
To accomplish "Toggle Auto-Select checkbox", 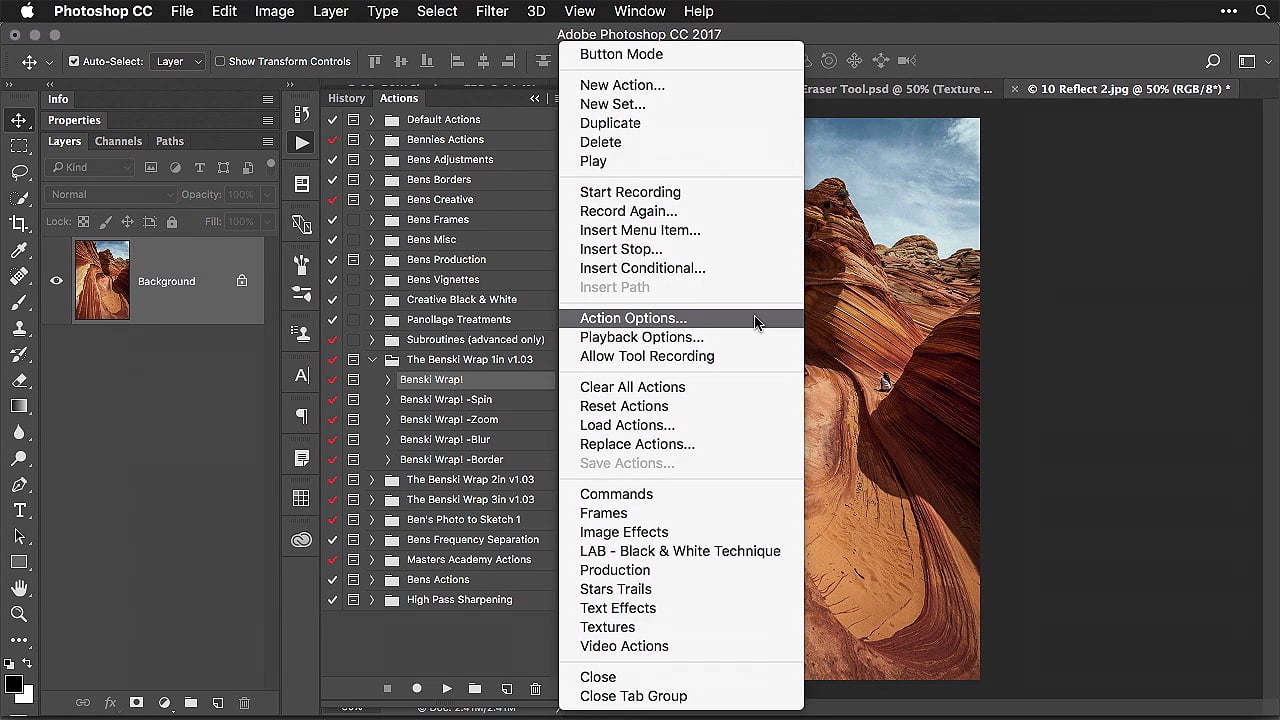I will (74, 61).
